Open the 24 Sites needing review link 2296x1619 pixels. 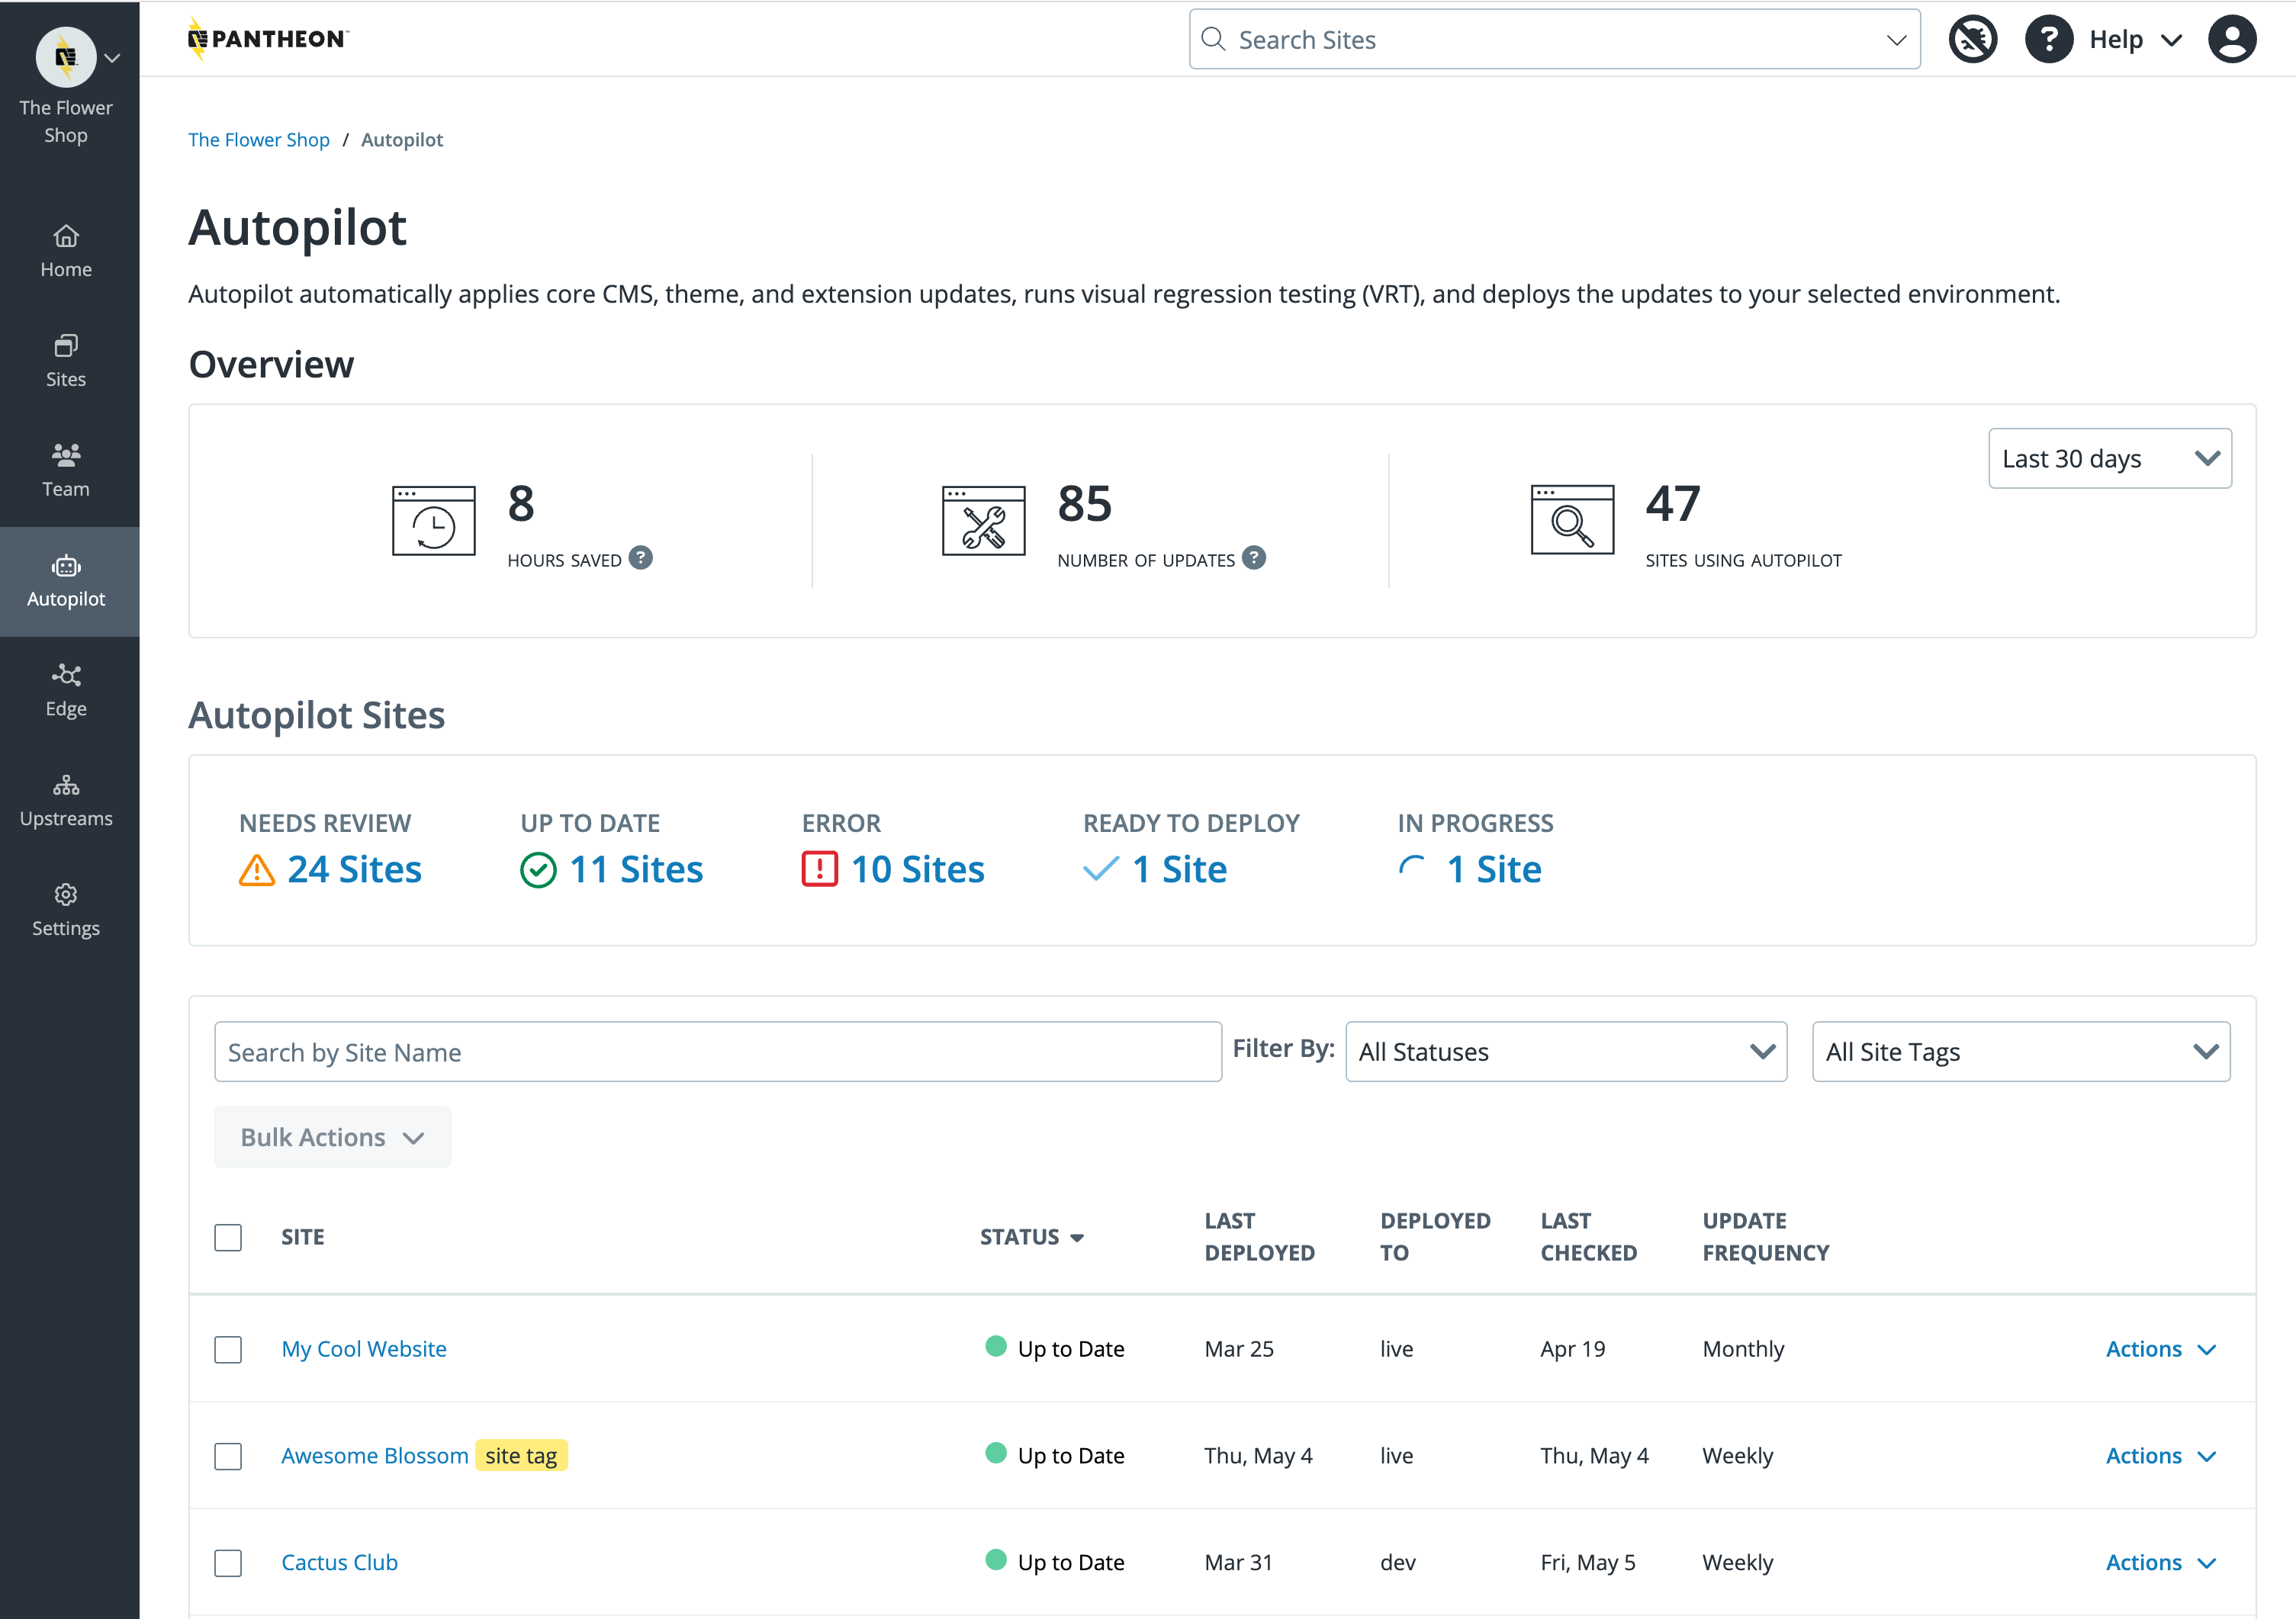[x=355, y=868]
